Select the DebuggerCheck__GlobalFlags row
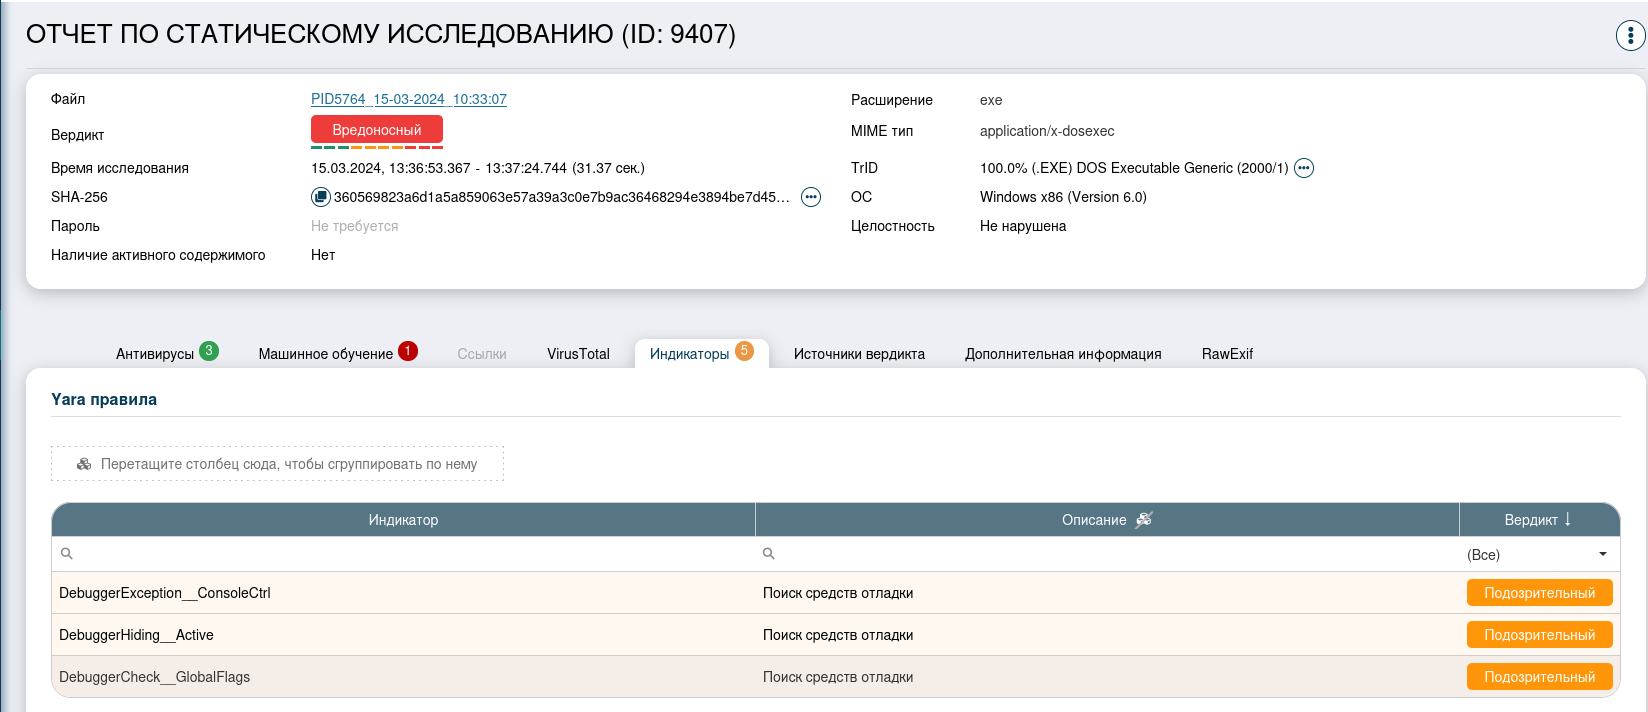The width and height of the screenshot is (1648, 712). [155, 677]
